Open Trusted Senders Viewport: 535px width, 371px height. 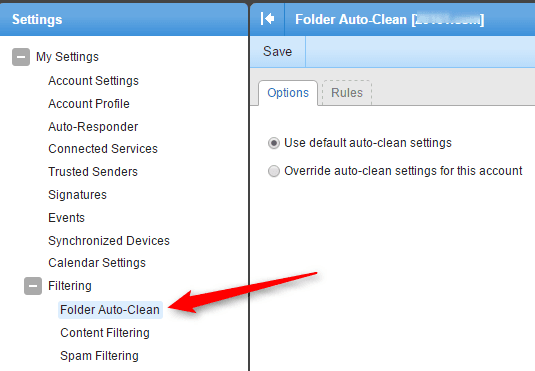93,172
